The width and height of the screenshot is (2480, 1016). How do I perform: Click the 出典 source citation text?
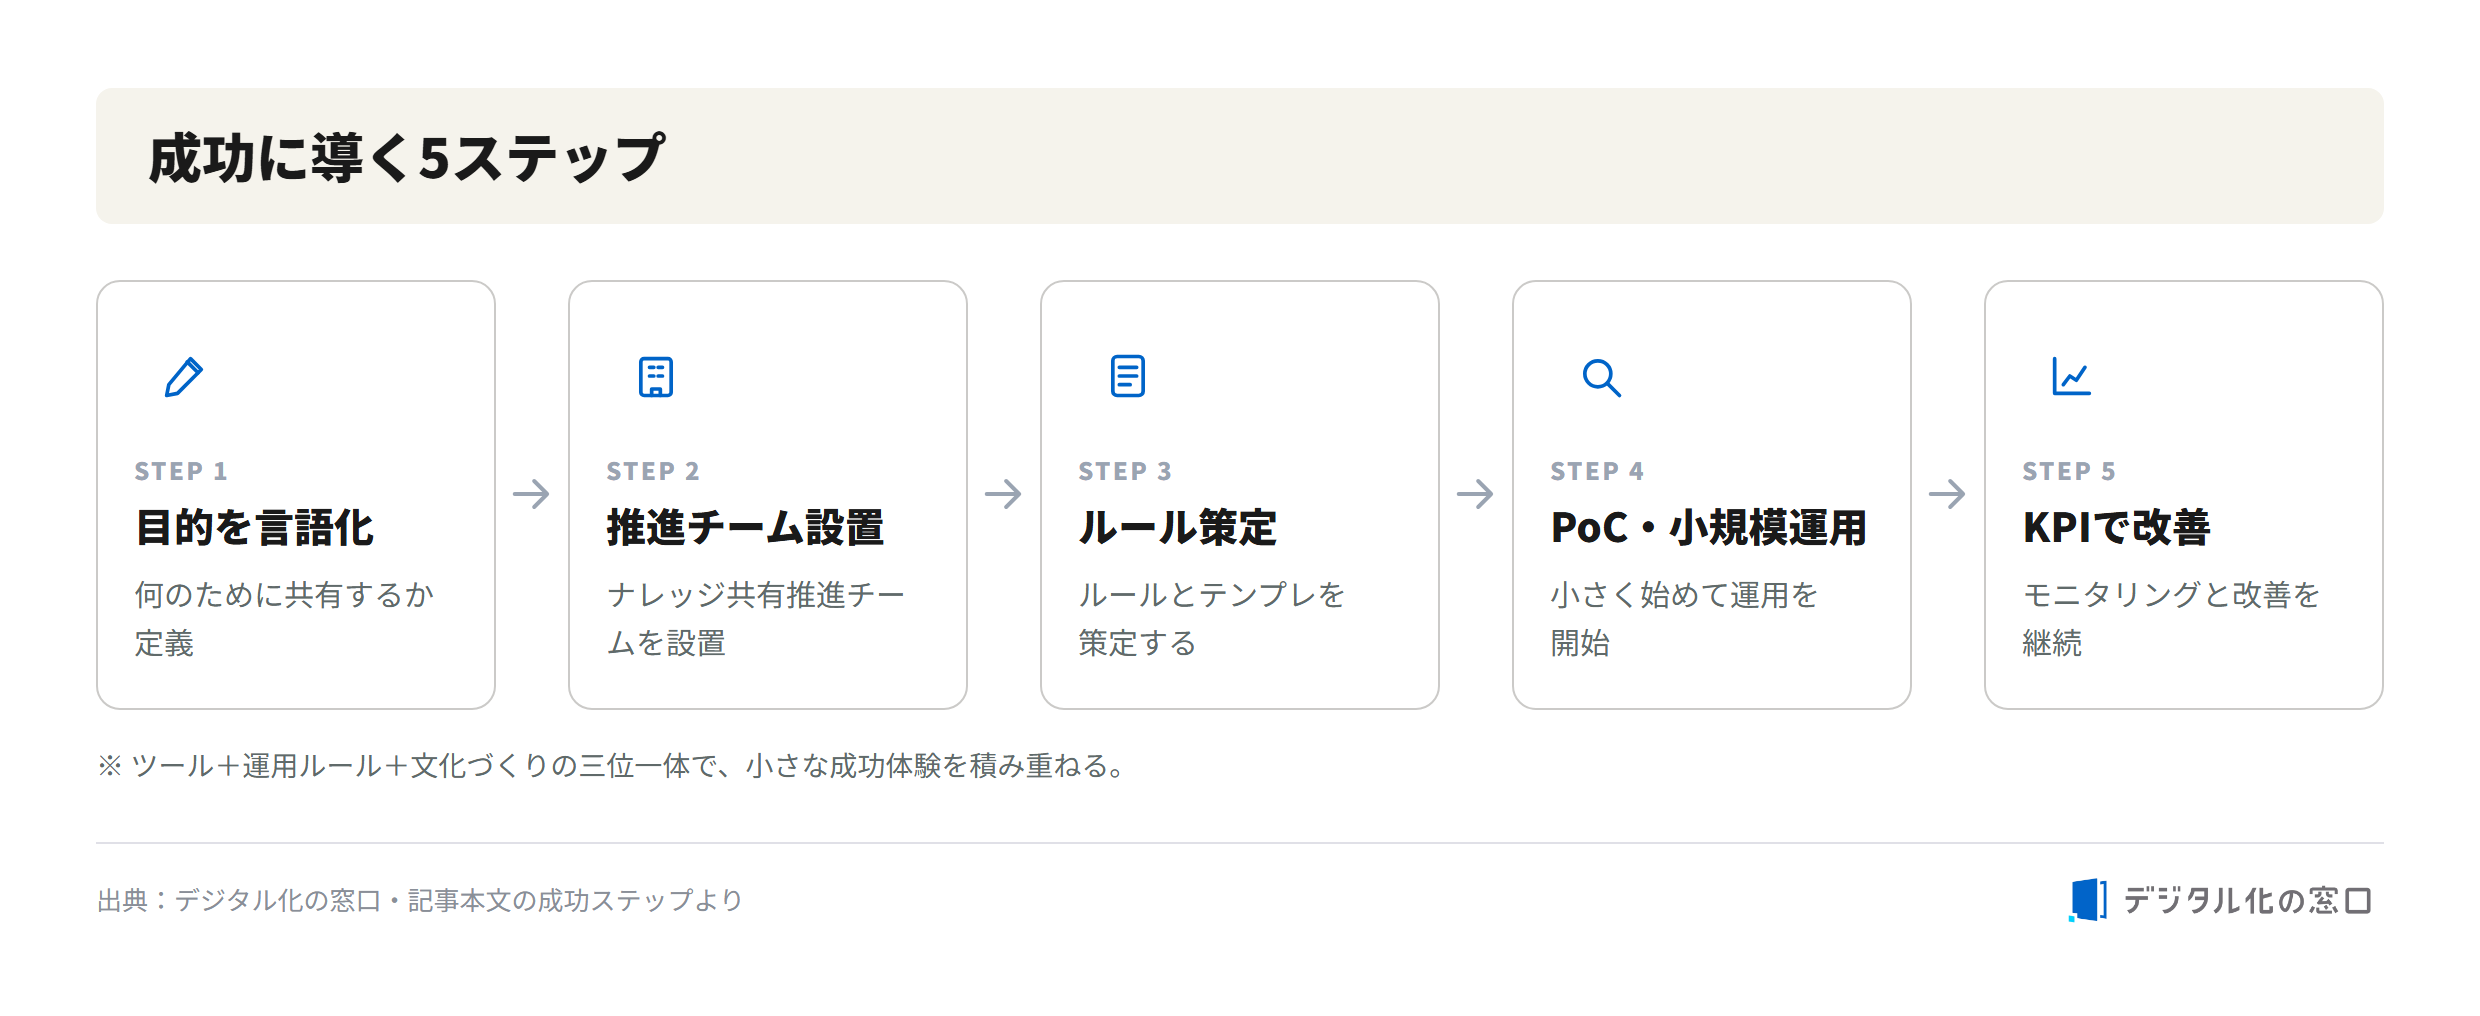pyautogui.click(x=420, y=901)
